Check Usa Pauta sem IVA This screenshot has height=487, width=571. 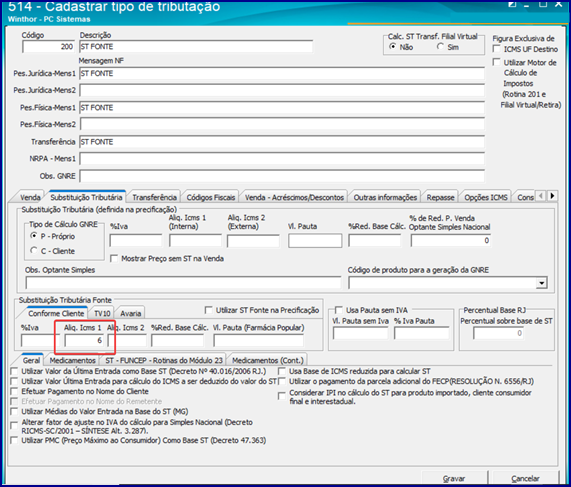pos(339,310)
